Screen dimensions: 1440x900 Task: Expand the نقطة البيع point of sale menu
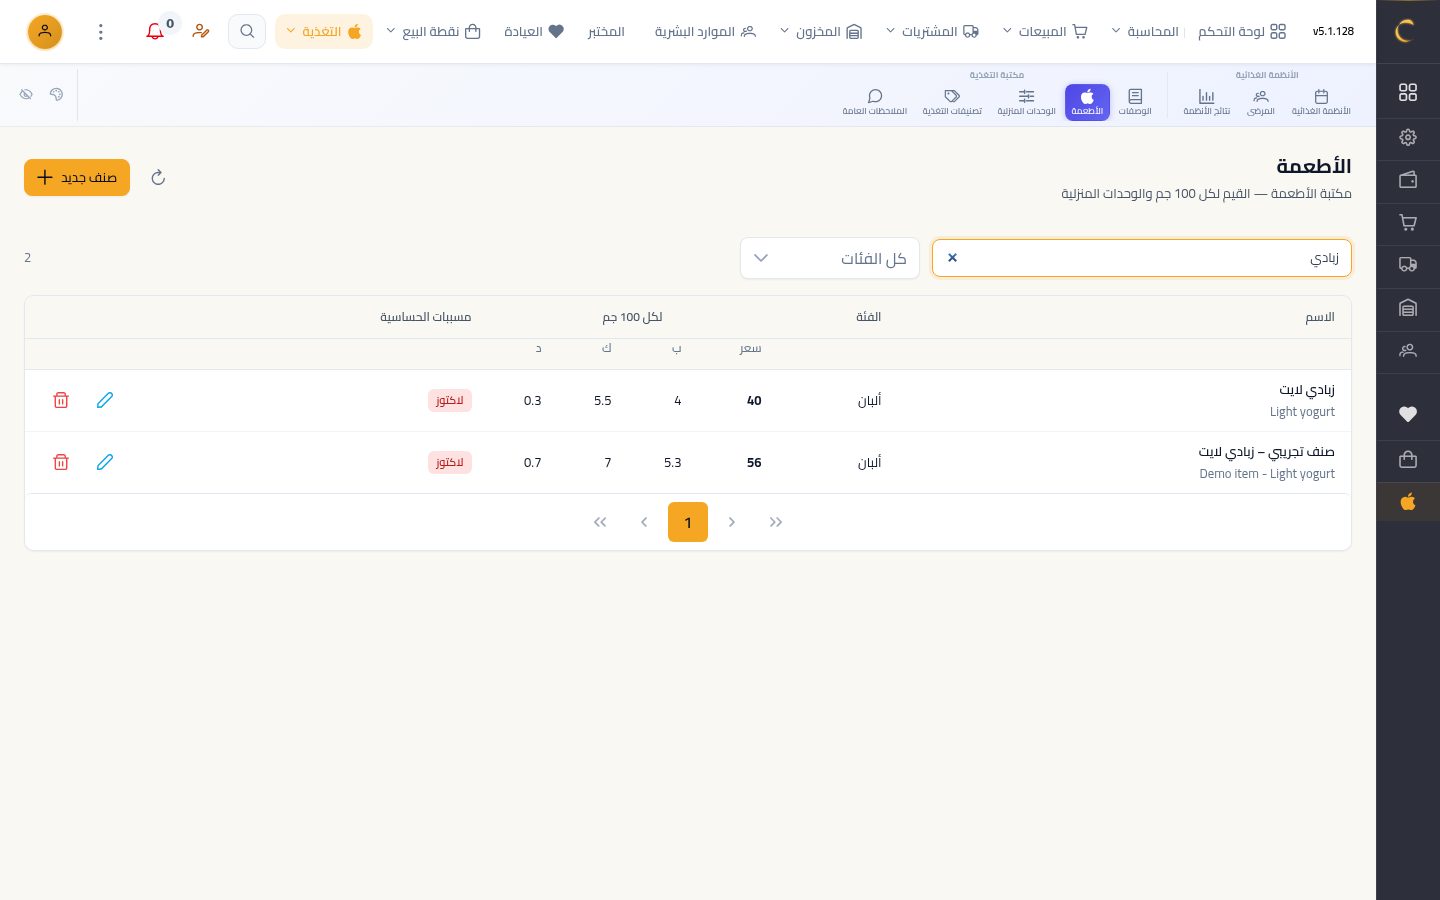[433, 32]
